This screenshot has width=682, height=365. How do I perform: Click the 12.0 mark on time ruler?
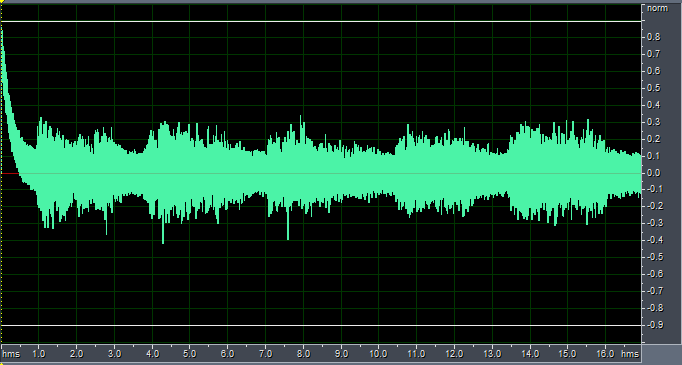pyautogui.click(x=454, y=354)
